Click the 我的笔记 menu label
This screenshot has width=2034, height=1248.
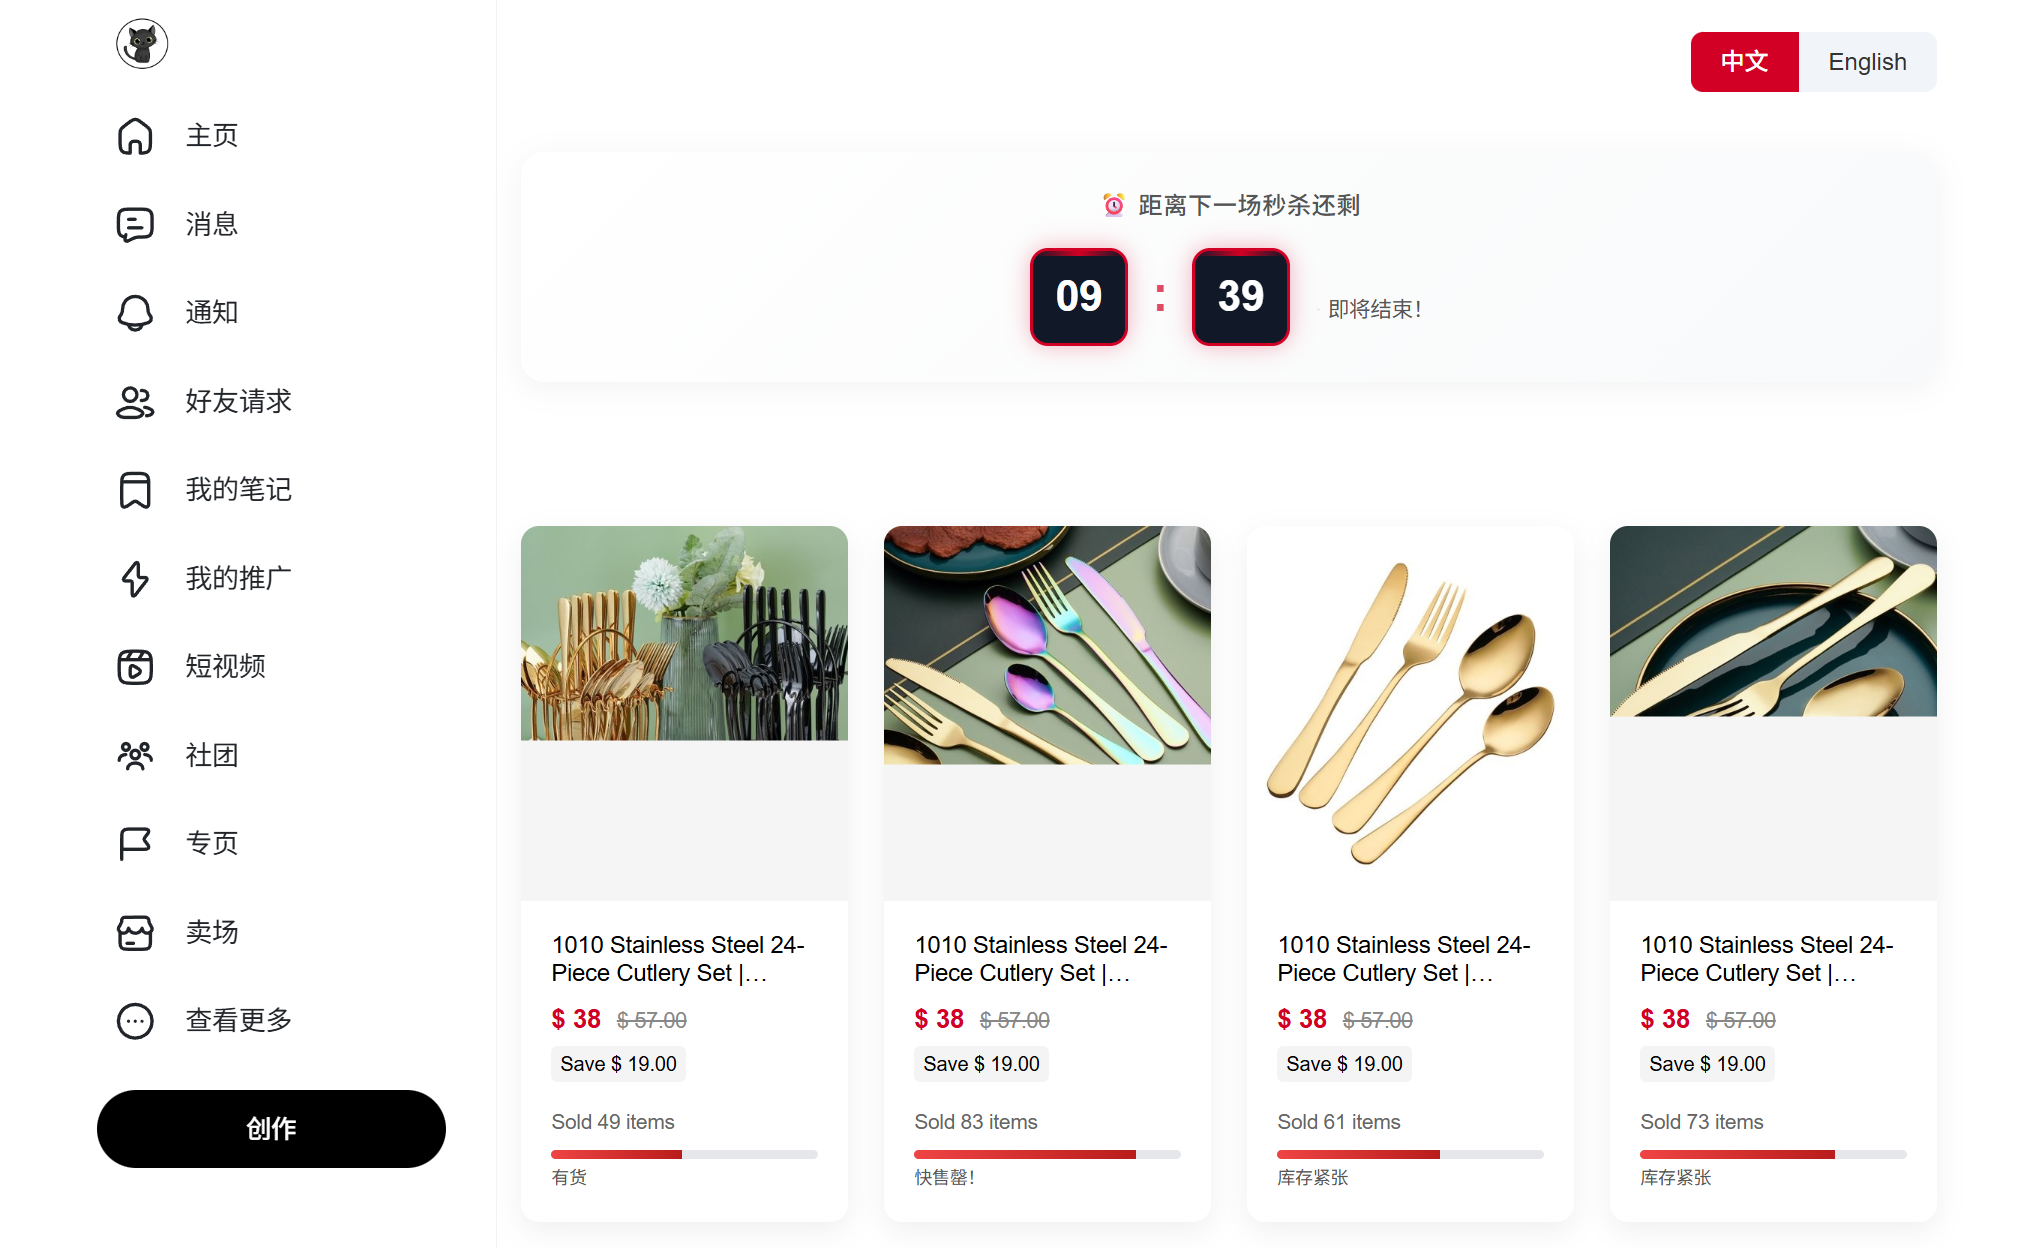click(x=238, y=490)
